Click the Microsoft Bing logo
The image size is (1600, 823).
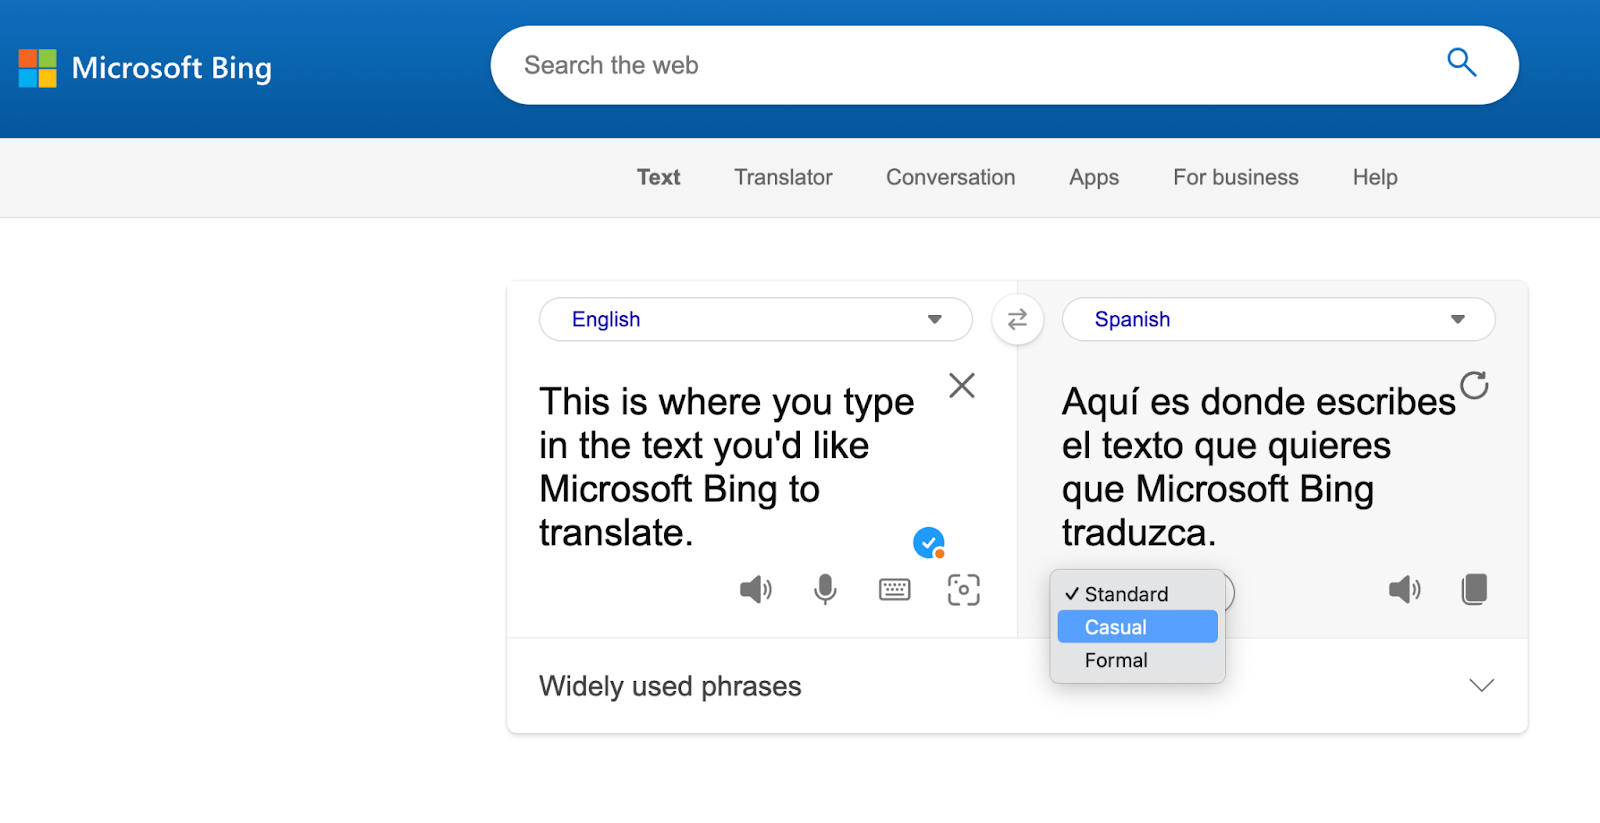145,68
